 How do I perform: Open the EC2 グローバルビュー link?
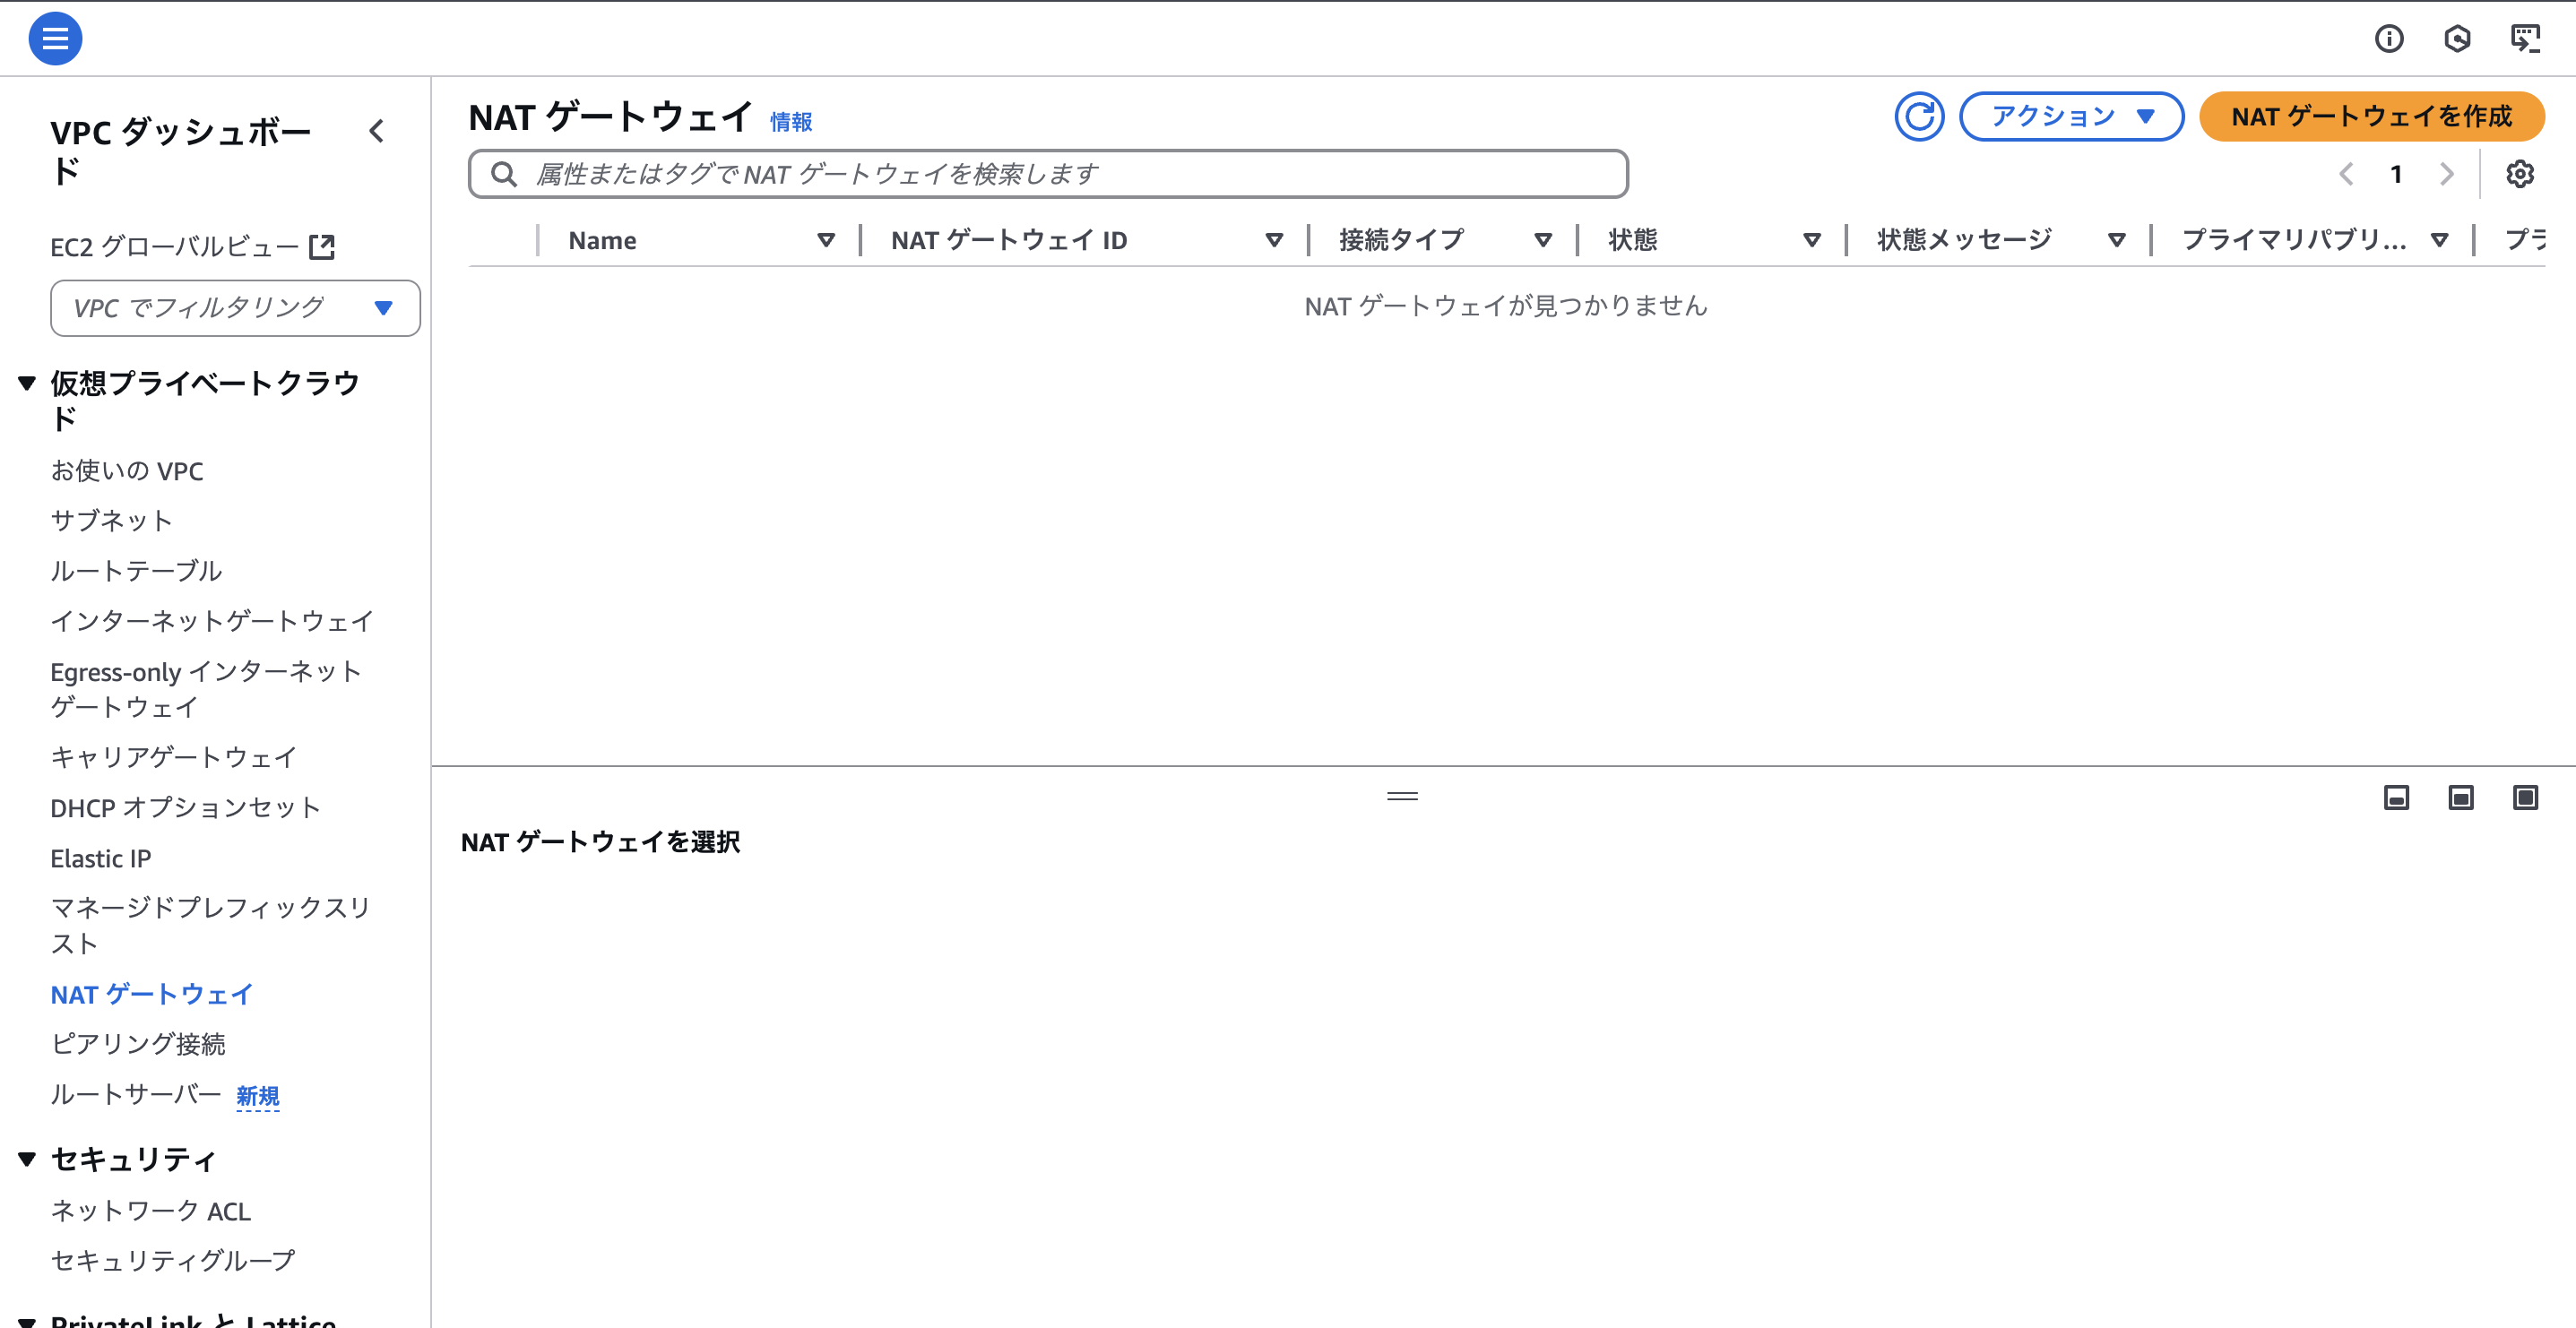click(175, 246)
